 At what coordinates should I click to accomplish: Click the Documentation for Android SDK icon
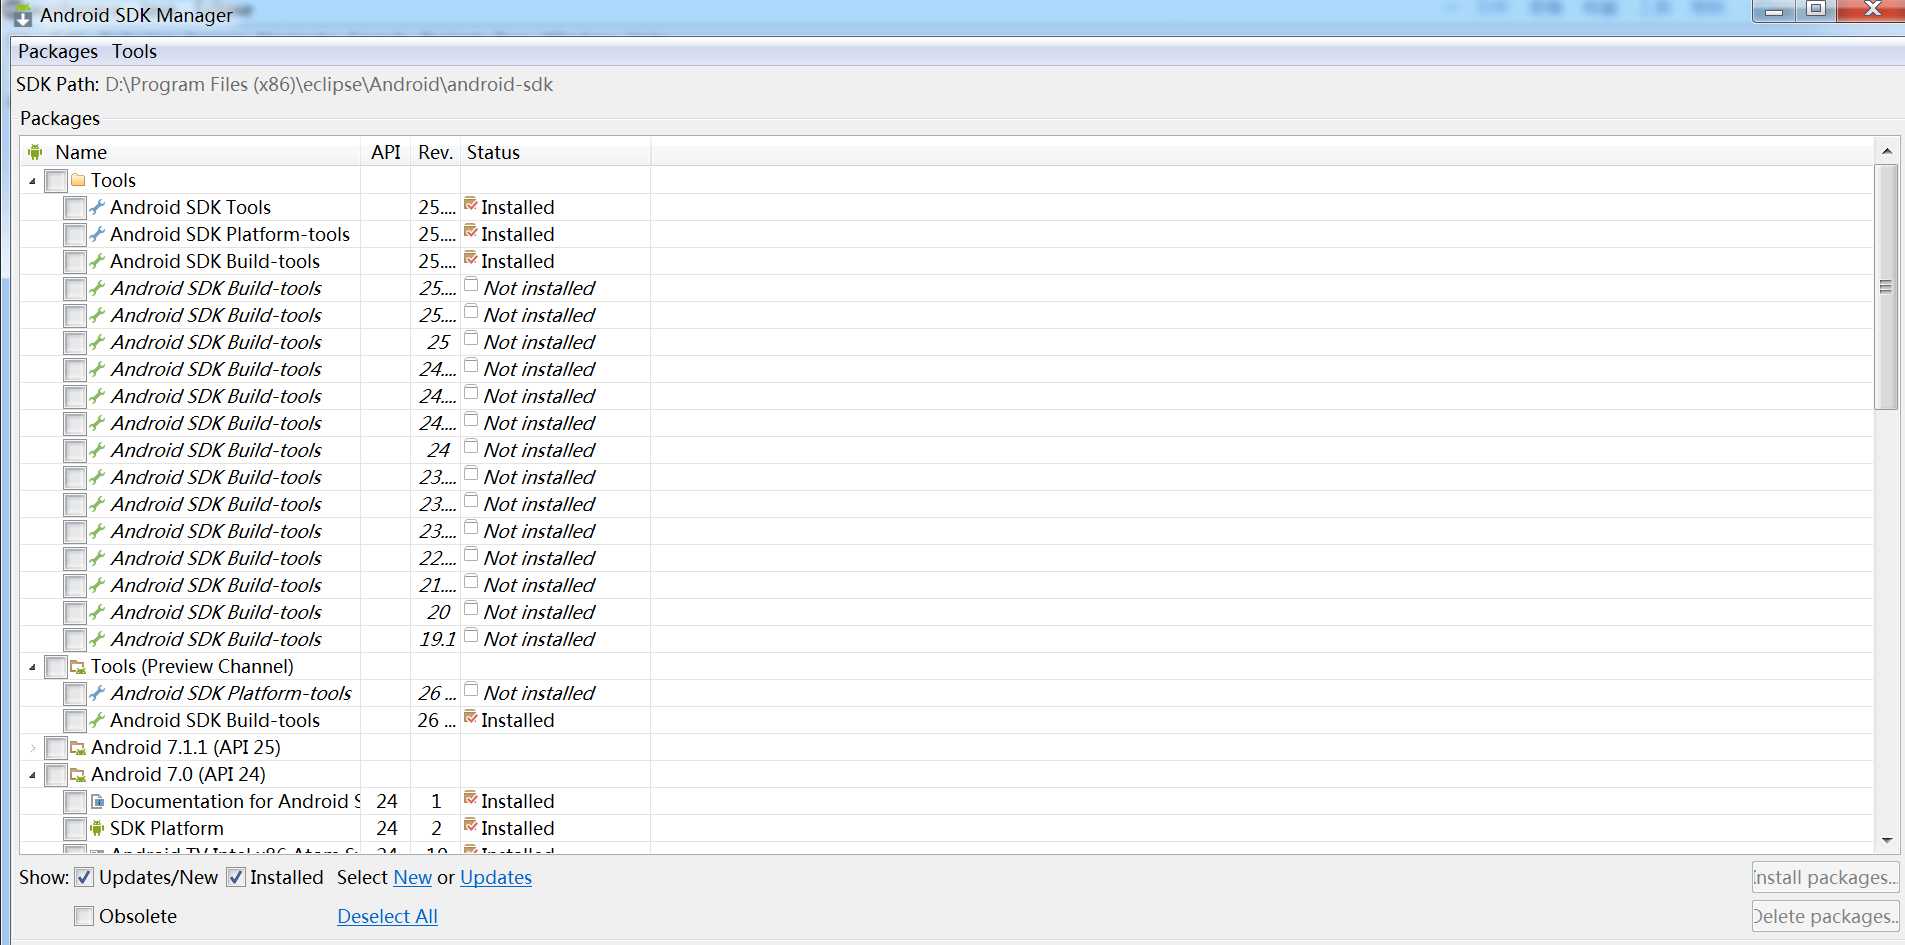[97, 801]
